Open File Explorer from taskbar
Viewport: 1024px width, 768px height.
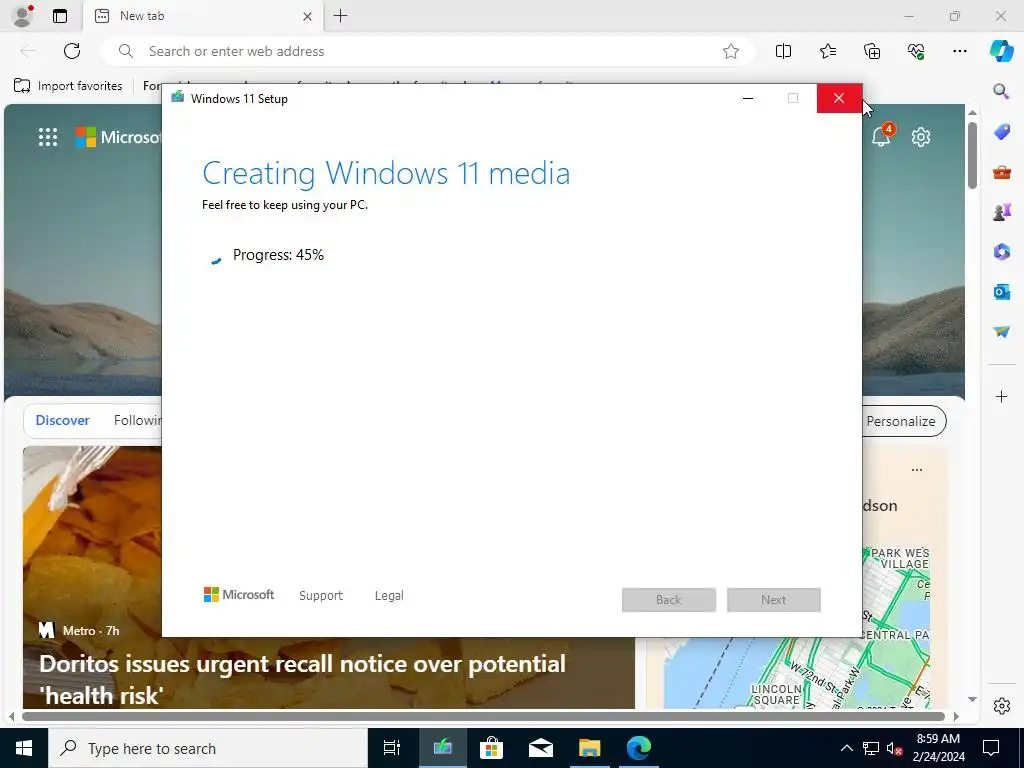(x=589, y=748)
